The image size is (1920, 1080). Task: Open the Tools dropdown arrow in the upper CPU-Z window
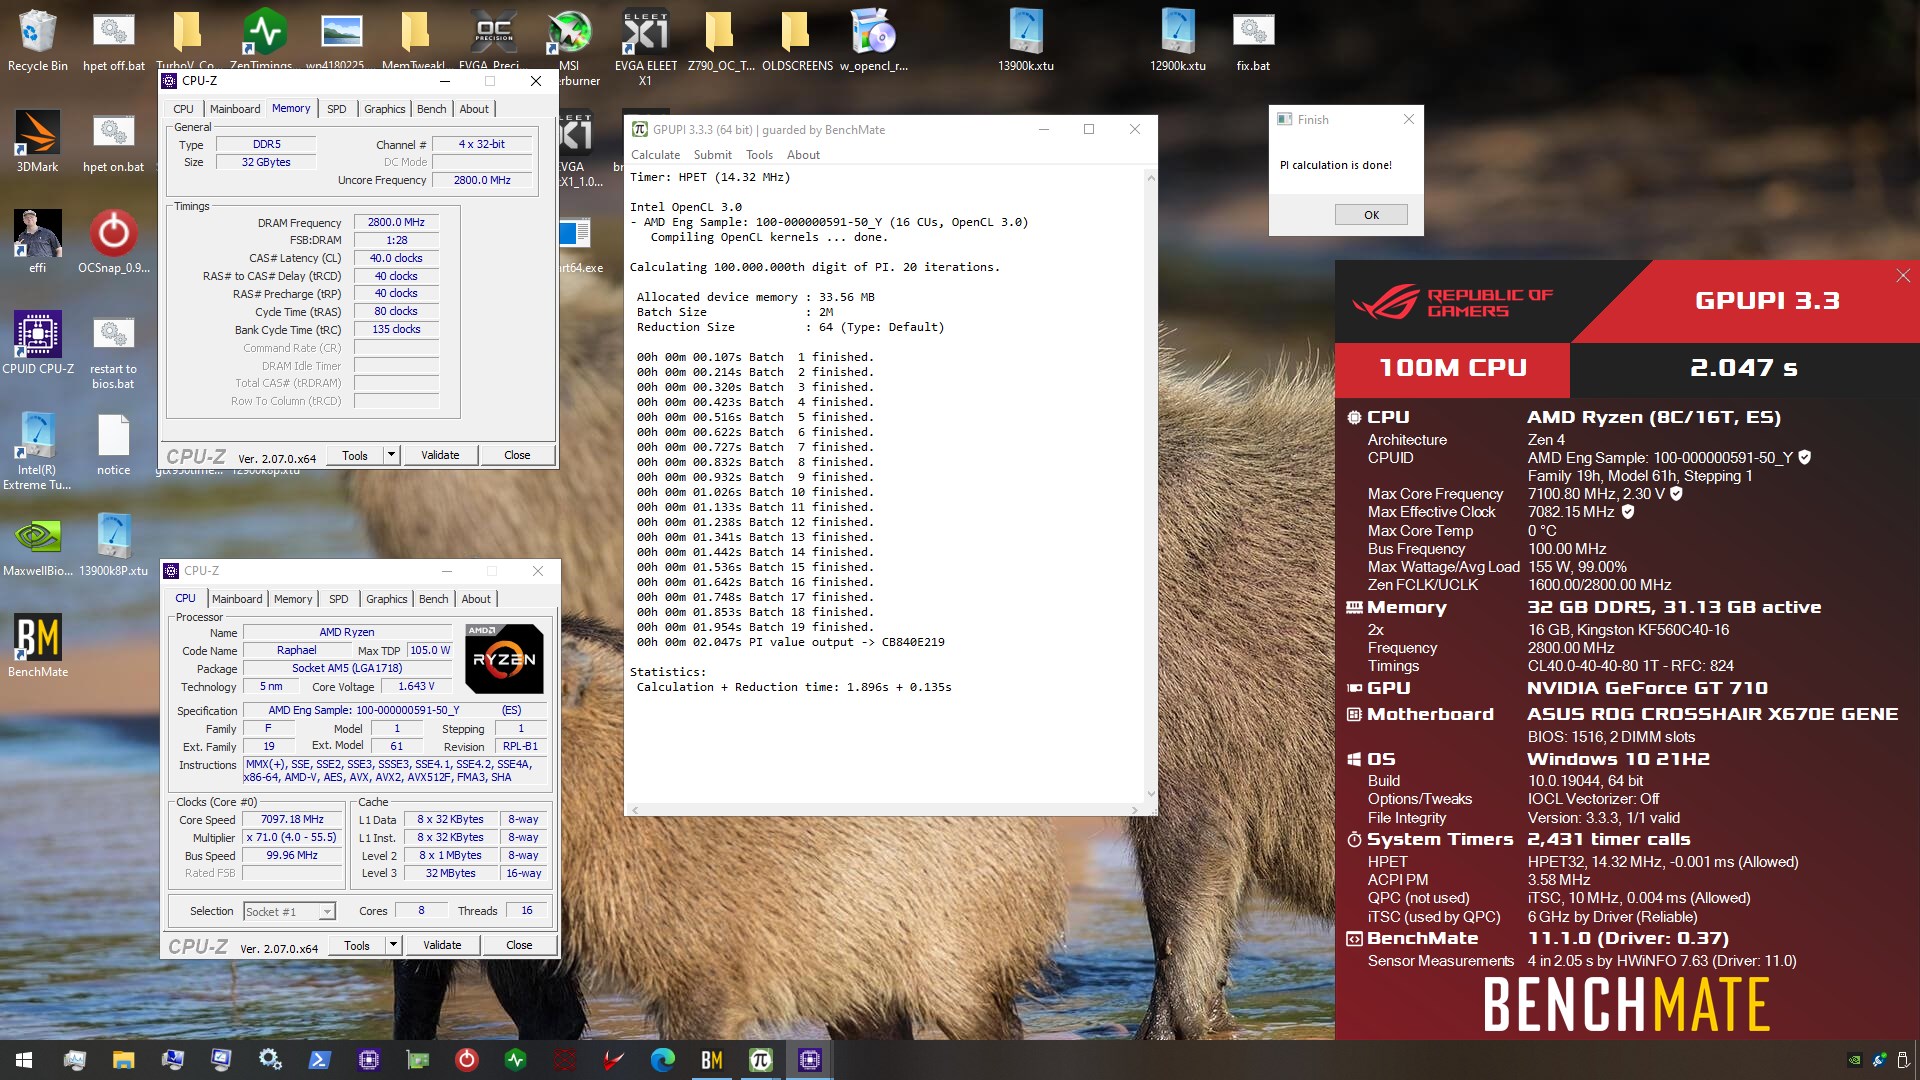coord(392,455)
